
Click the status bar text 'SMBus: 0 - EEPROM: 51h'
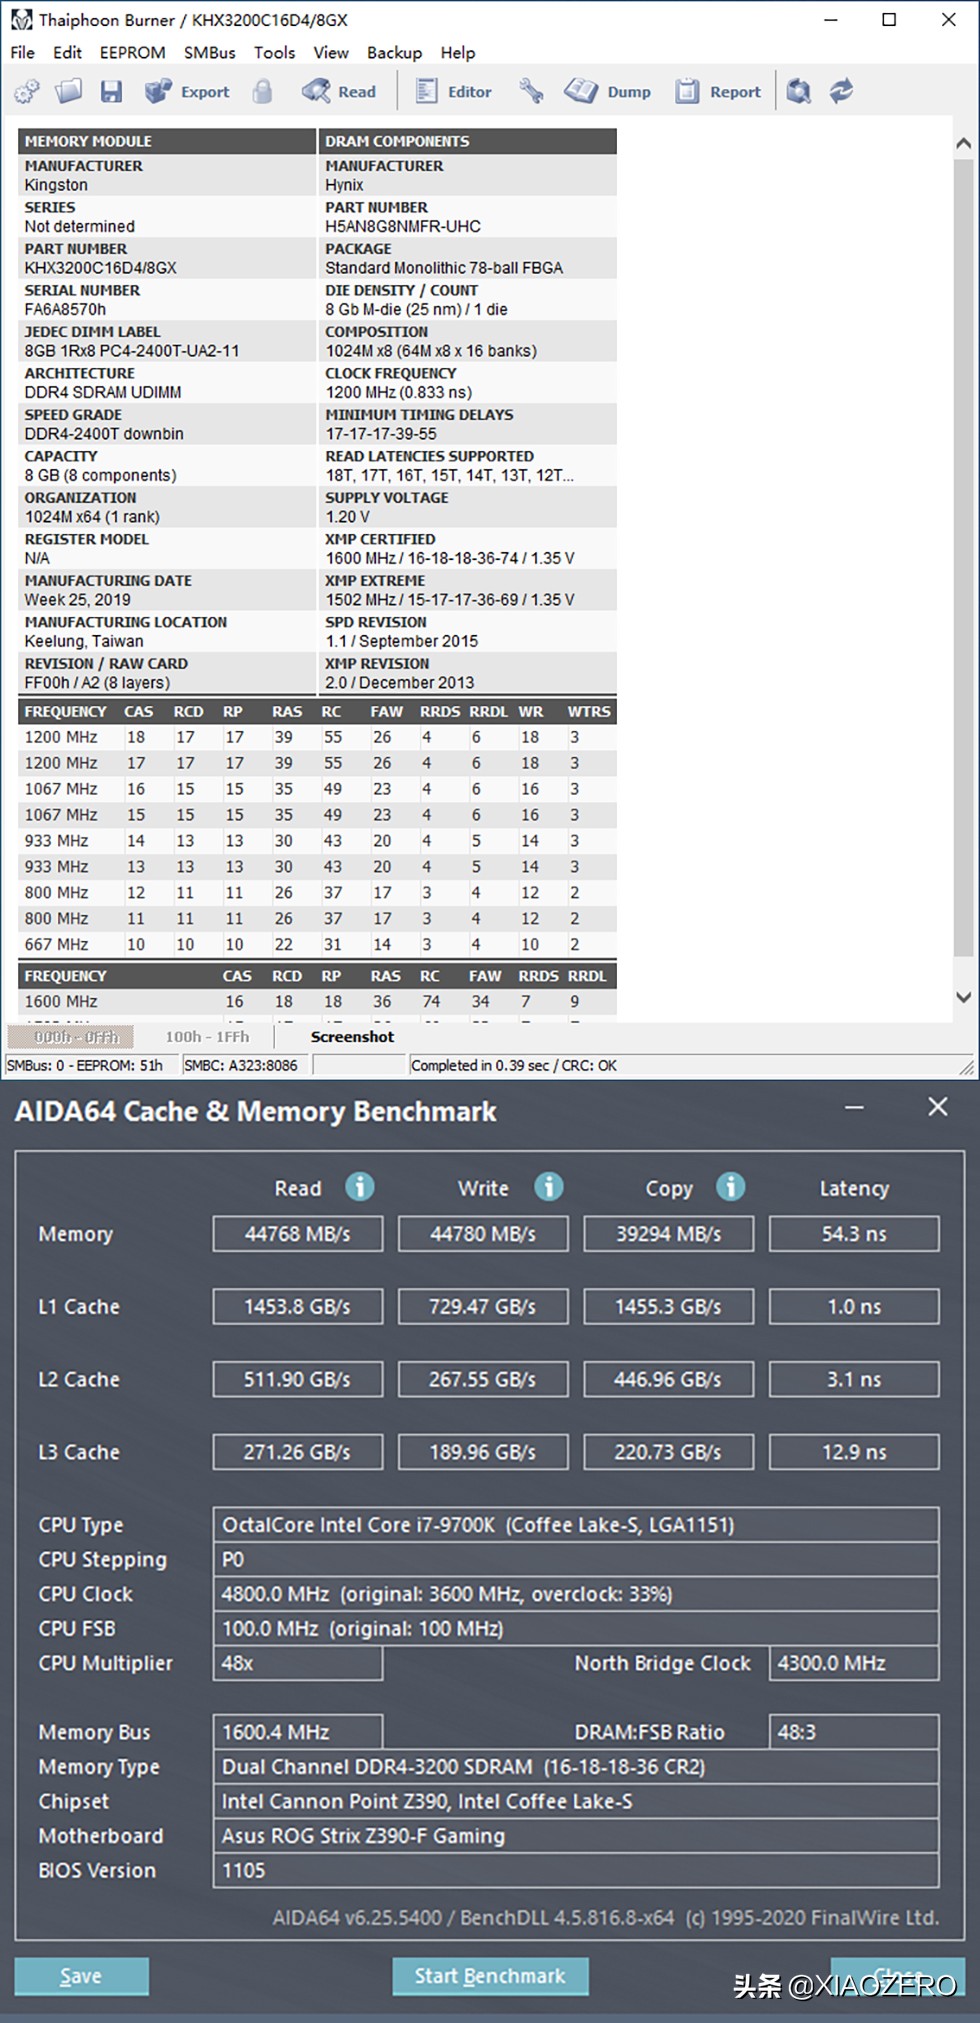pyautogui.click(x=85, y=1066)
